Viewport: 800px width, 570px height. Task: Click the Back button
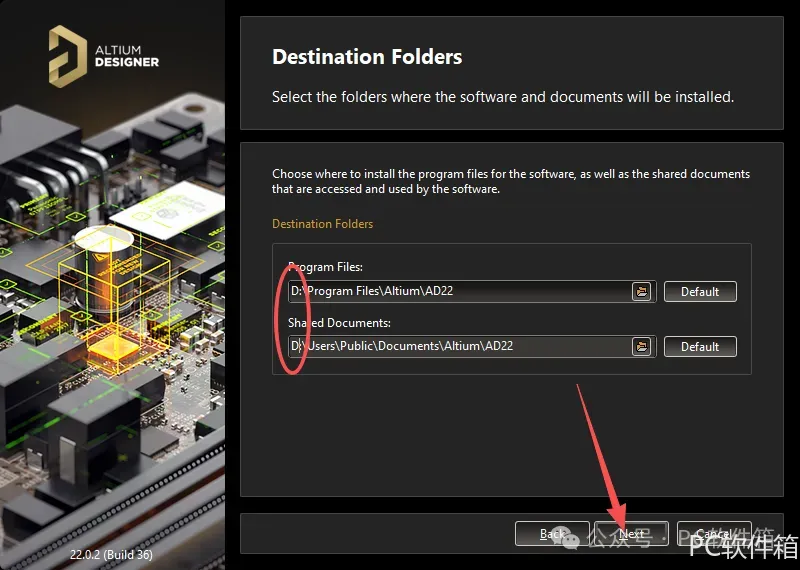[552, 534]
